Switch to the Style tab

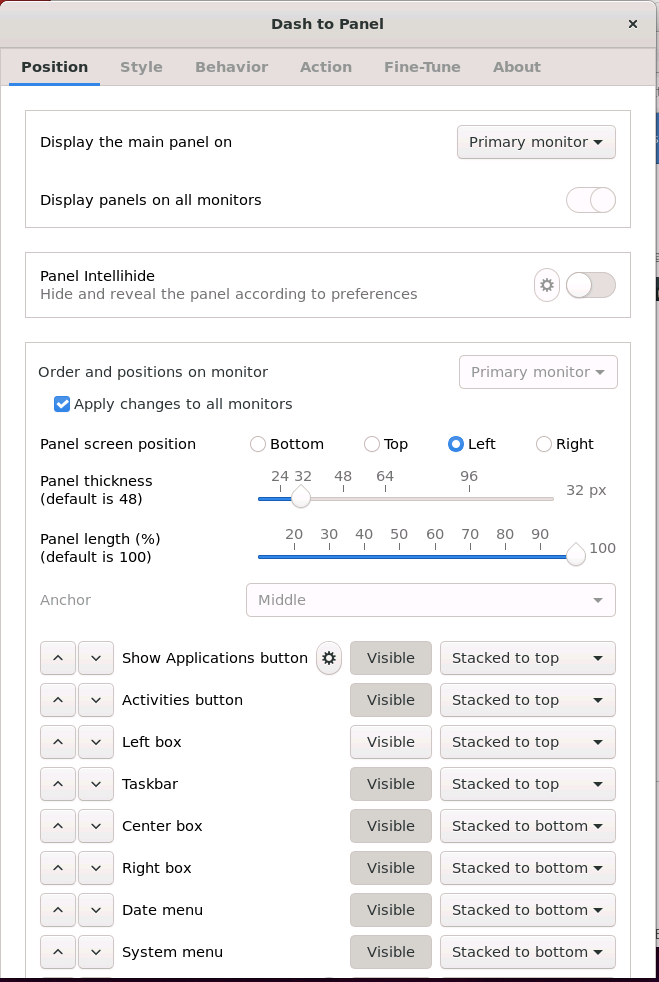pos(142,67)
